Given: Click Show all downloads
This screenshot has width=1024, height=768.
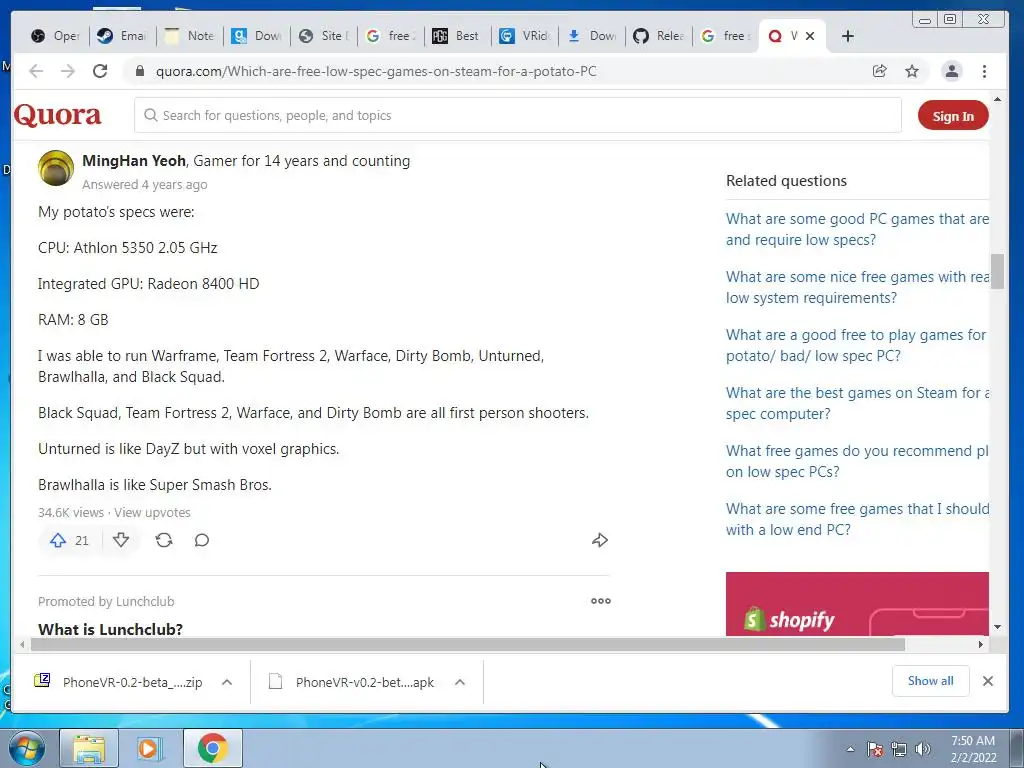Looking at the screenshot, I should 930,680.
